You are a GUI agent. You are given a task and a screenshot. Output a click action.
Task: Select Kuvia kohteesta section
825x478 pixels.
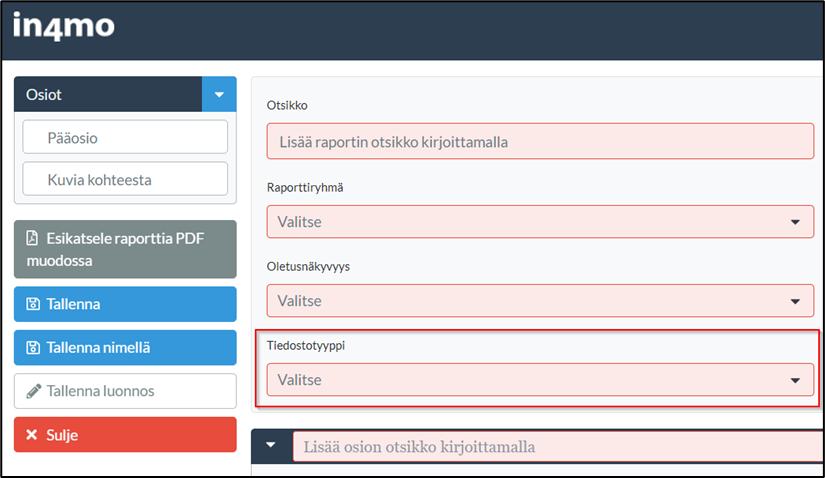pyautogui.click(x=125, y=179)
